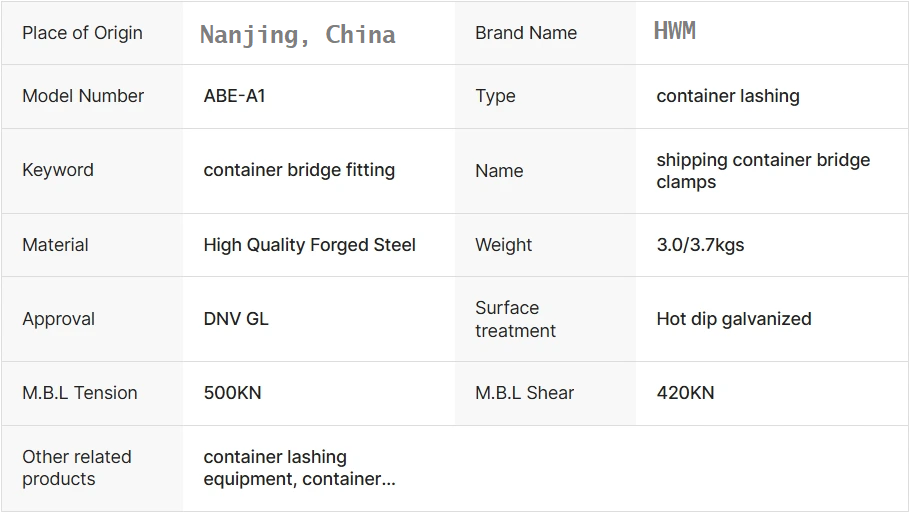Viewport: 910px width, 513px height.
Task: Select the container bridge fitting text
Action: pos(299,170)
